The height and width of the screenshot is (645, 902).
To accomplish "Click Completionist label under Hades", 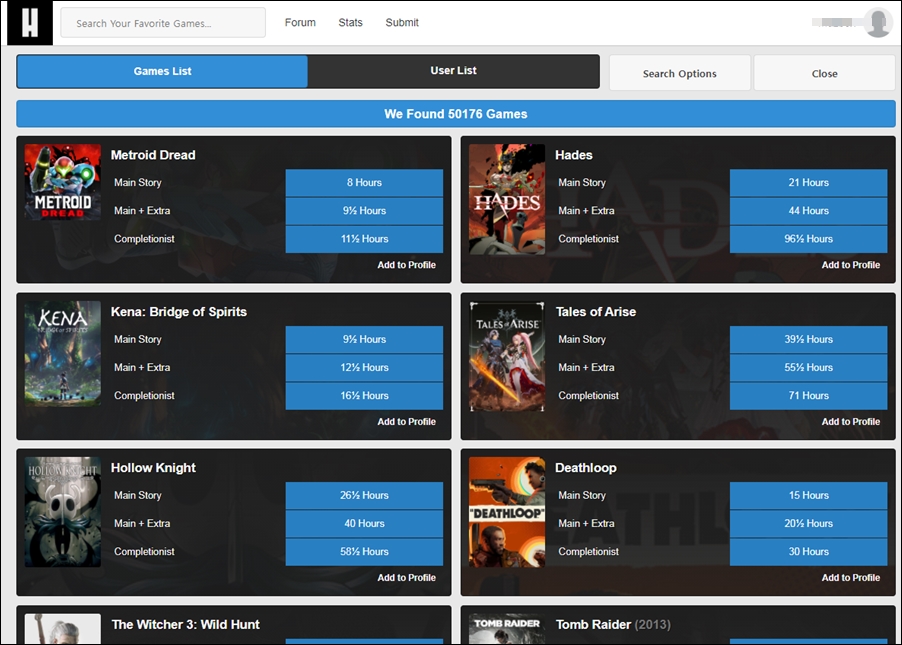I will [588, 239].
